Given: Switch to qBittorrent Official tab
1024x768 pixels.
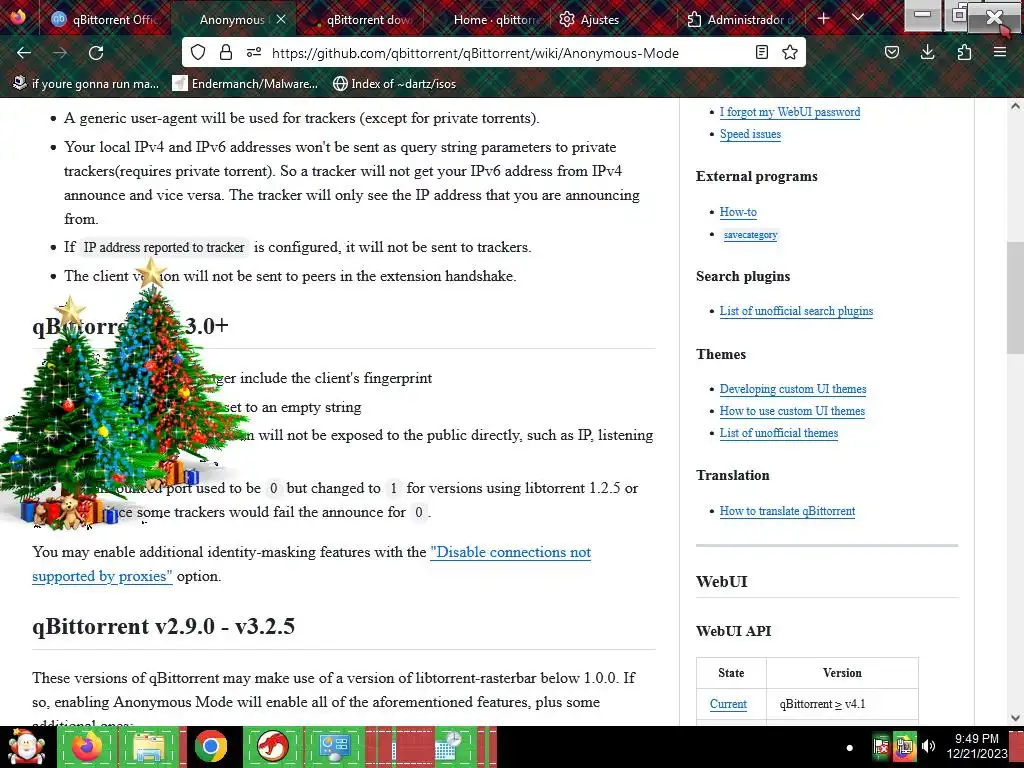Looking at the screenshot, I should [106, 20].
